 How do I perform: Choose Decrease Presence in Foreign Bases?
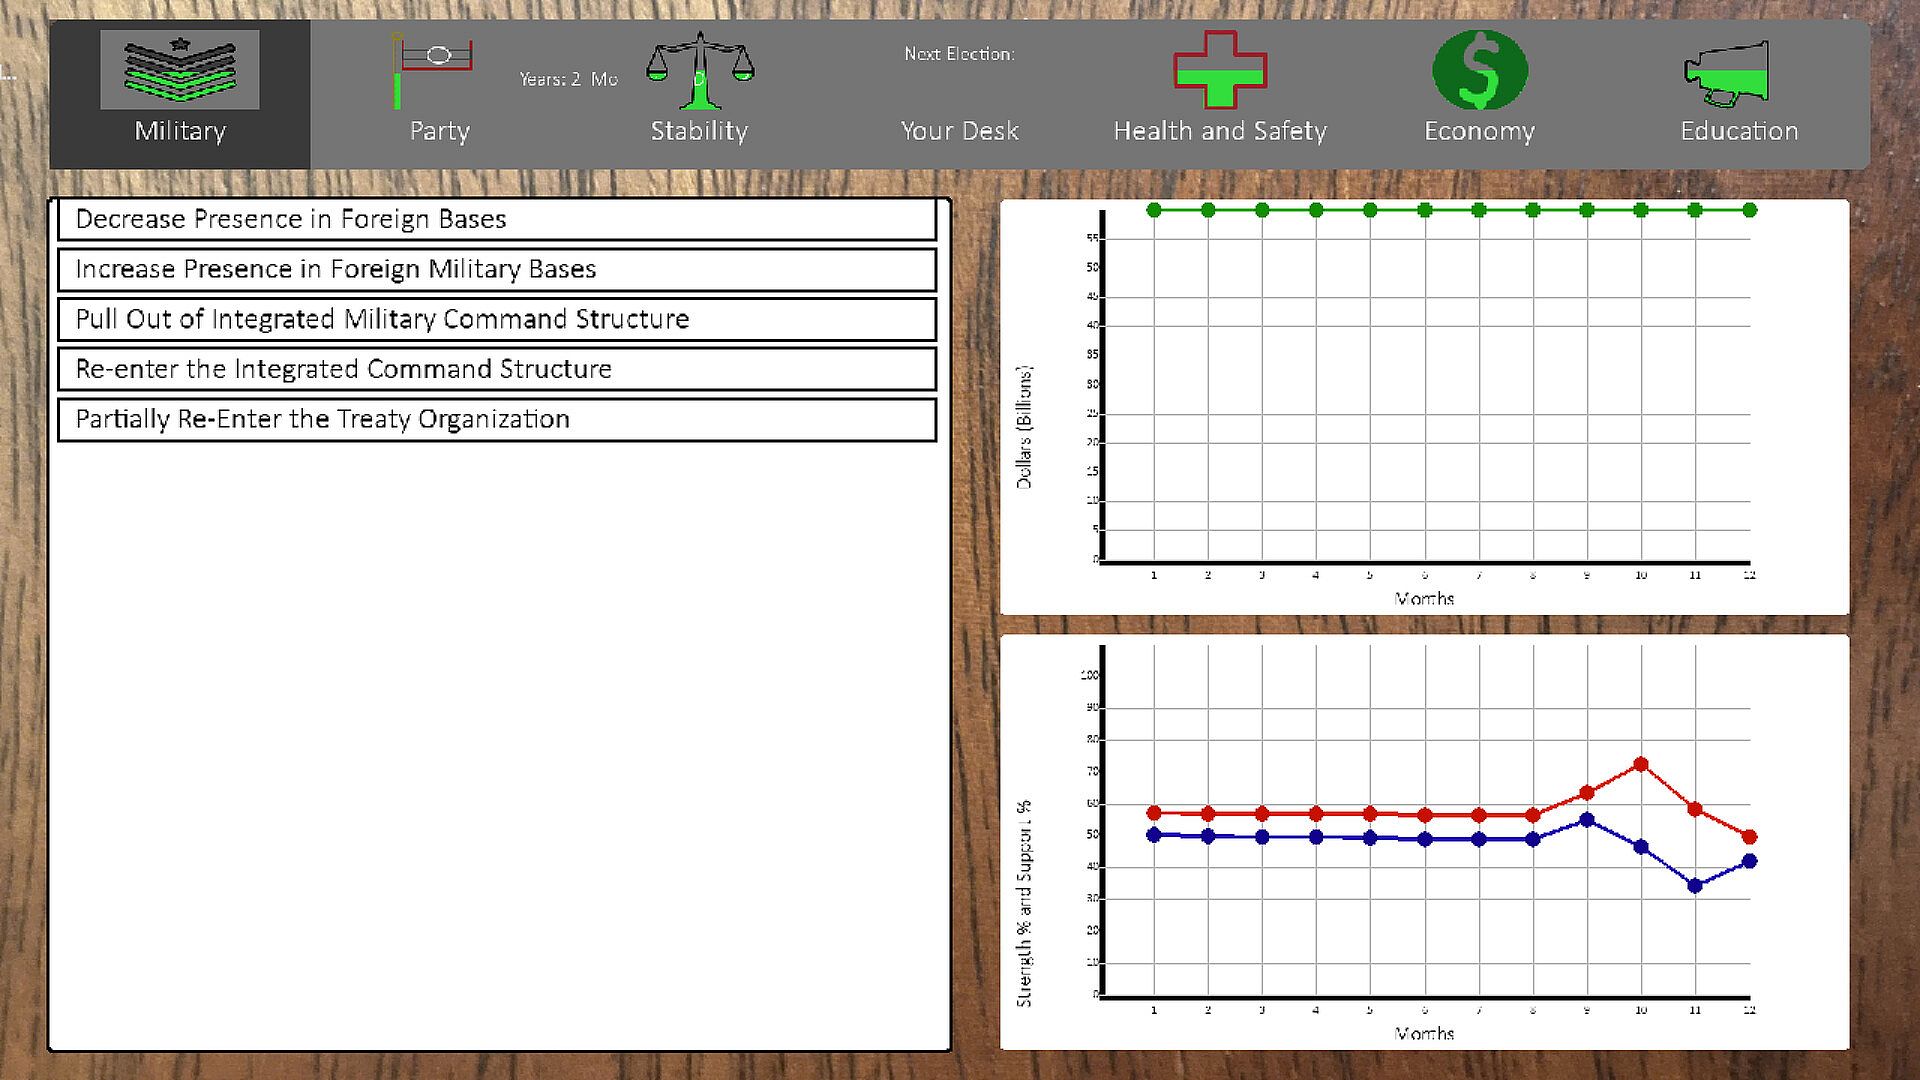497,219
